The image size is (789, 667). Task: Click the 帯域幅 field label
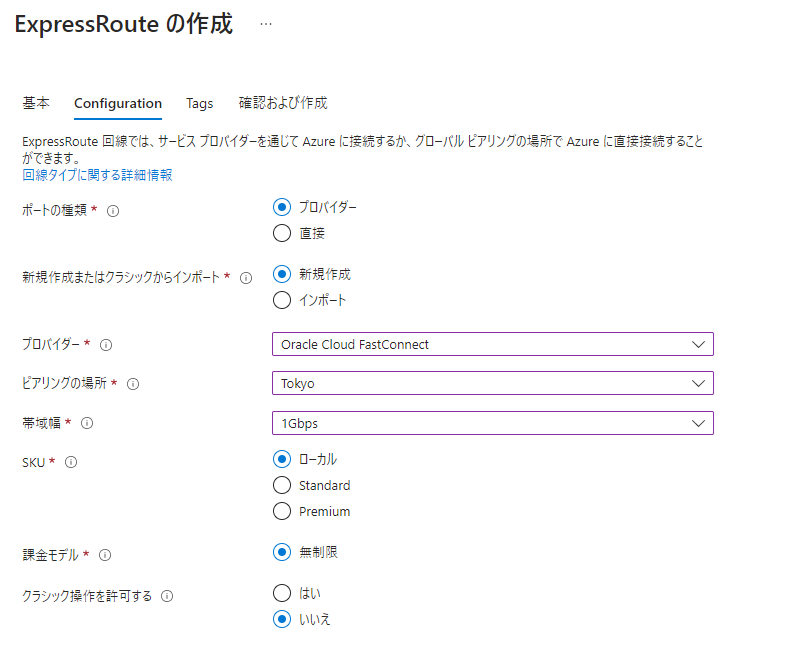(x=41, y=423)
